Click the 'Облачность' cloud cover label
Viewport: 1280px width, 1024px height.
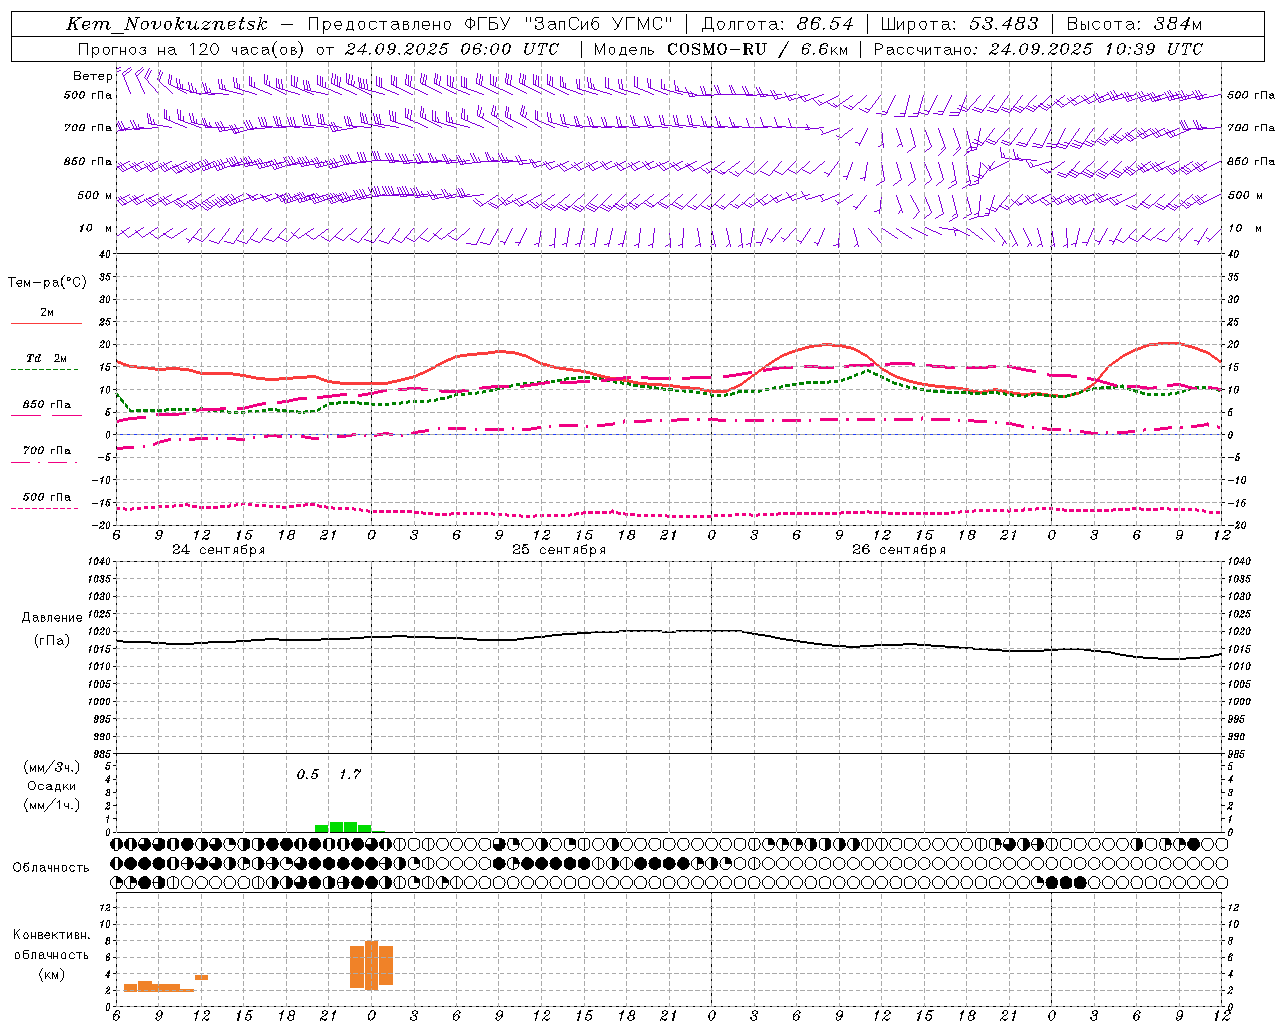point(51,868)
